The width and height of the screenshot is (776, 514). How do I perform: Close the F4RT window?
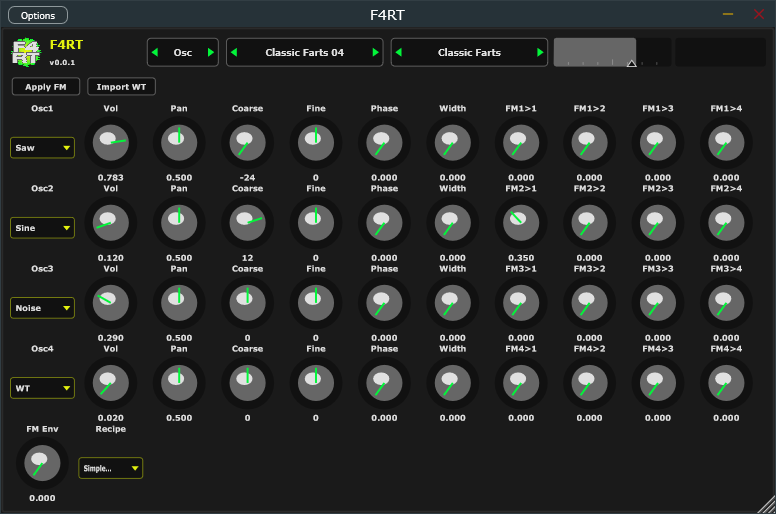pos(759,14)
